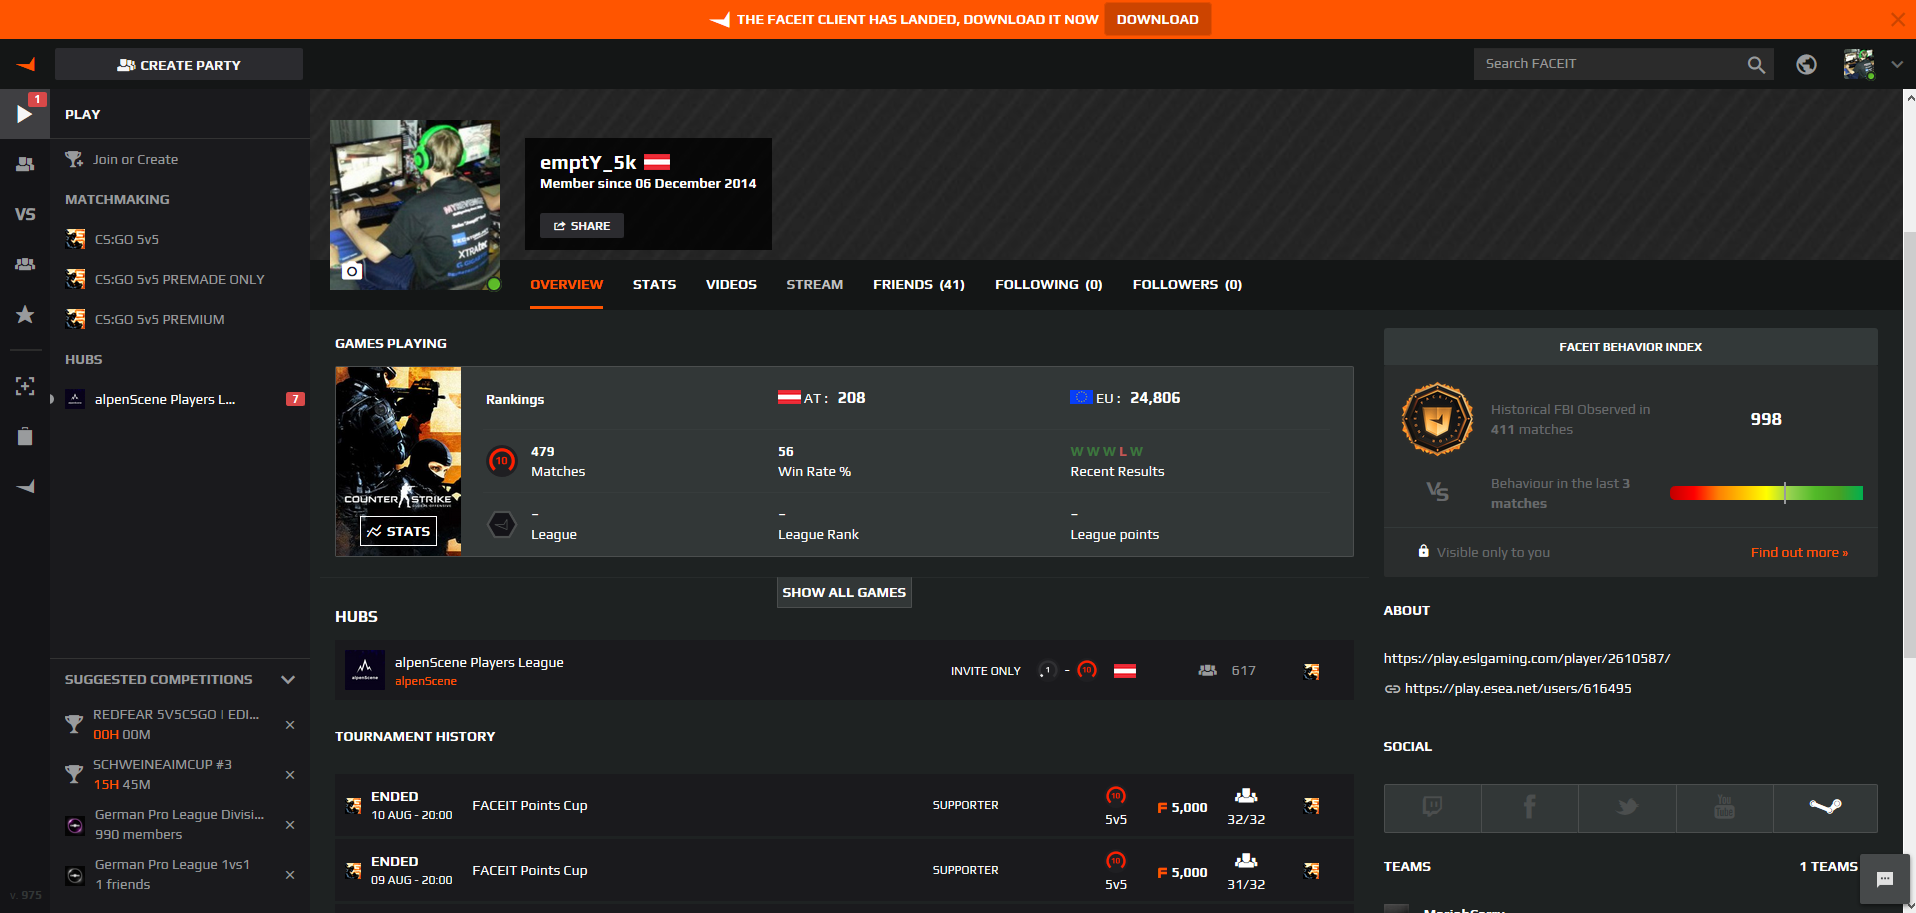
Task: Click the Download button in the orange banner
Action: coord(1157,19)
